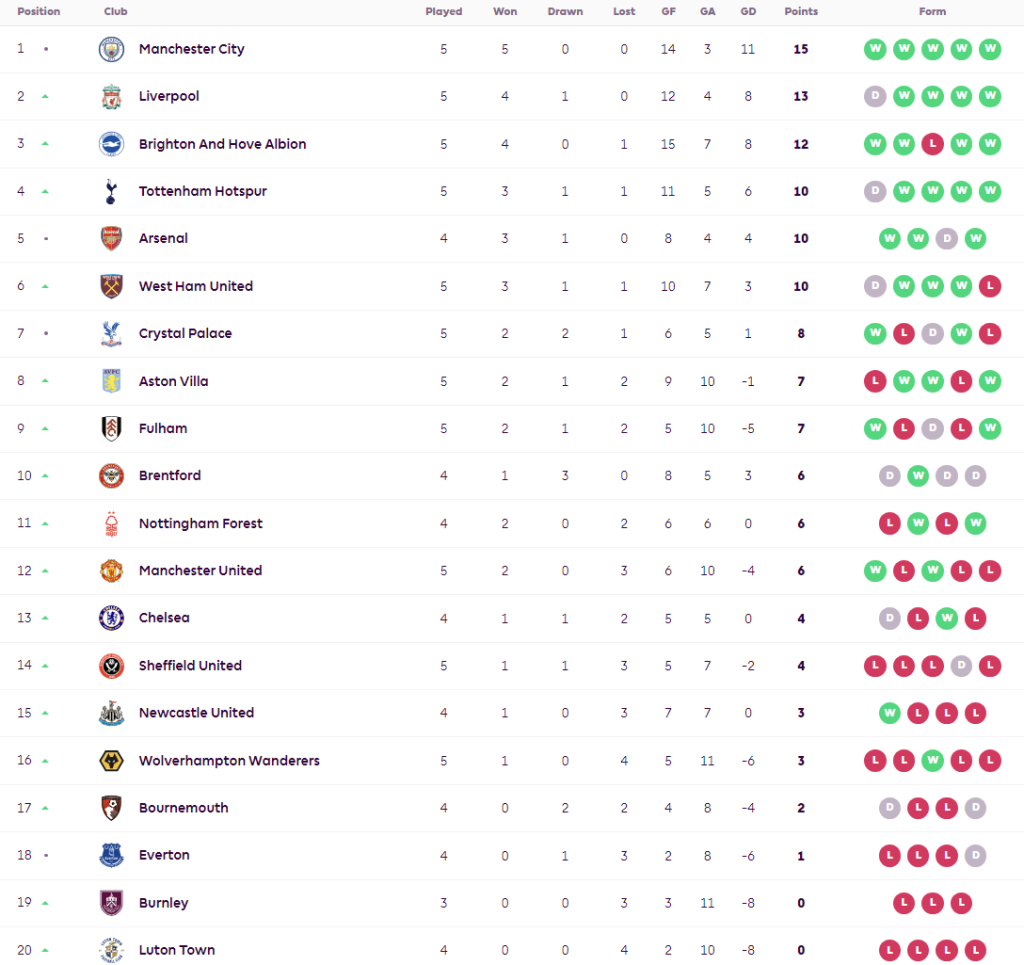Sort table by Points column header
Viewport: 1024px width, 965px height.
(x=800, y=12)
